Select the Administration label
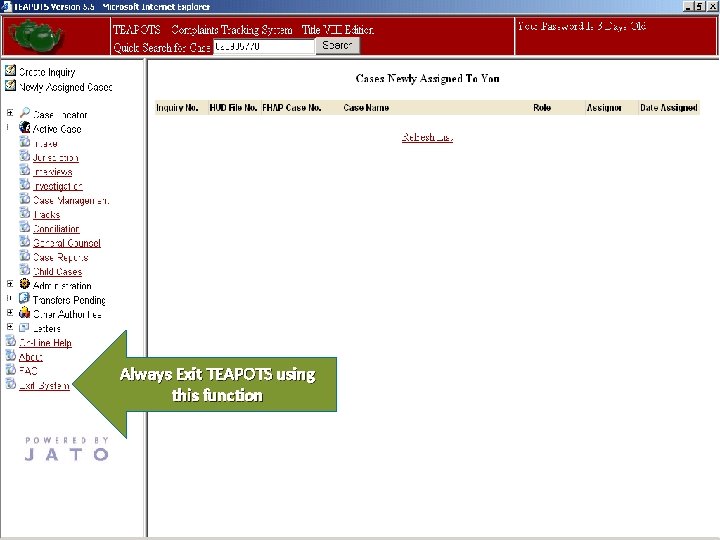 62,286
